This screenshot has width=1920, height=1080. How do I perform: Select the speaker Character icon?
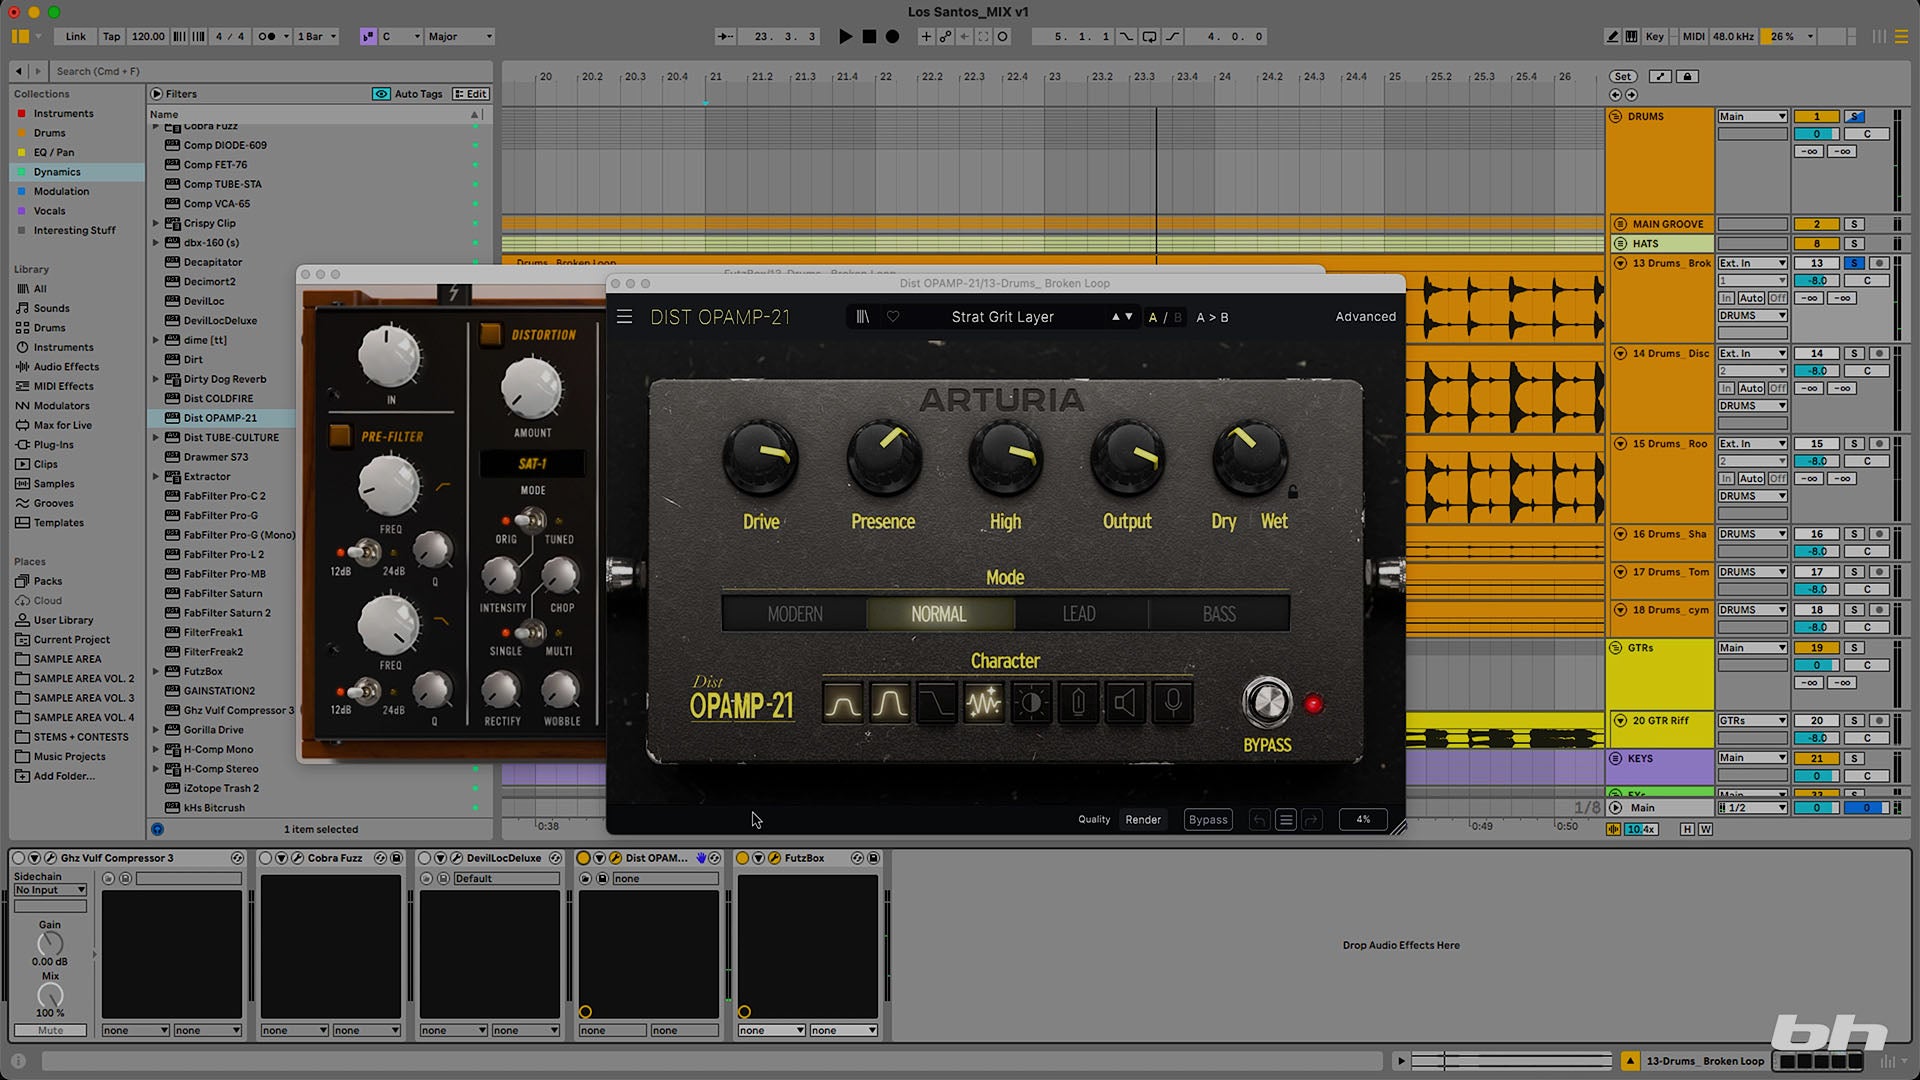tap(1125, 703)
